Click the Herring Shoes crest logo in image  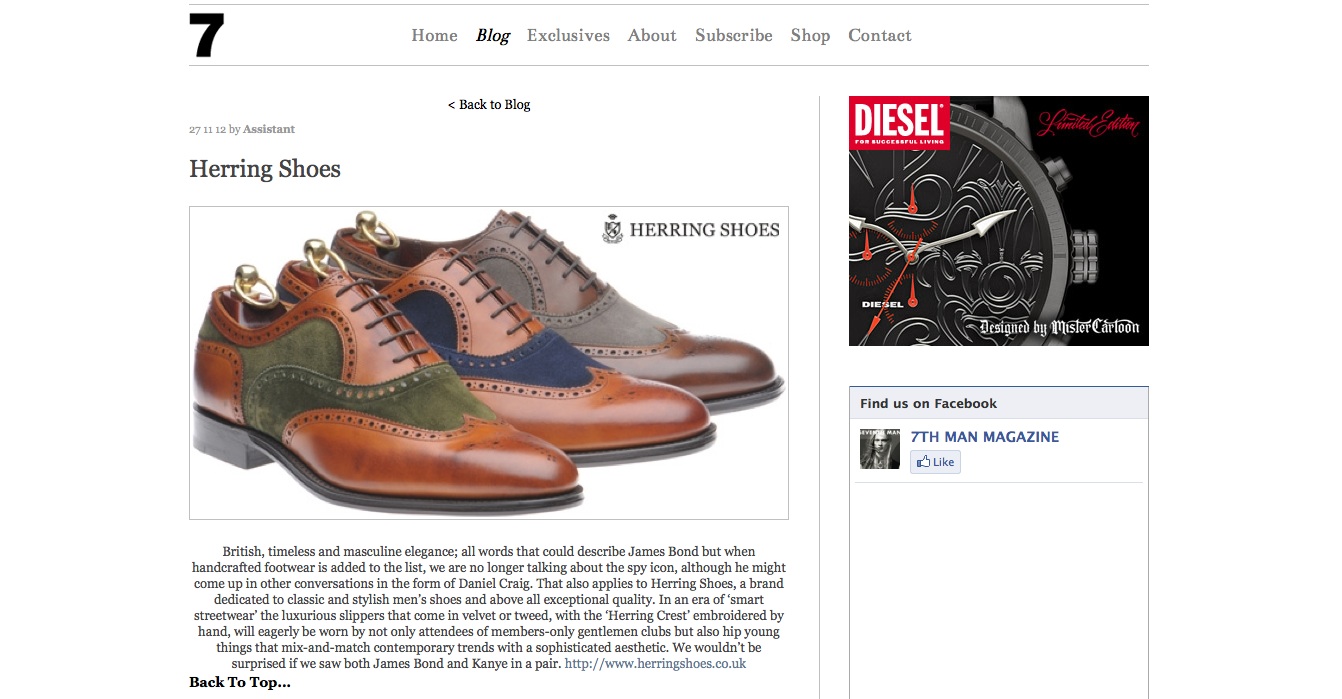pyautogui.click(x=612, y=229)
